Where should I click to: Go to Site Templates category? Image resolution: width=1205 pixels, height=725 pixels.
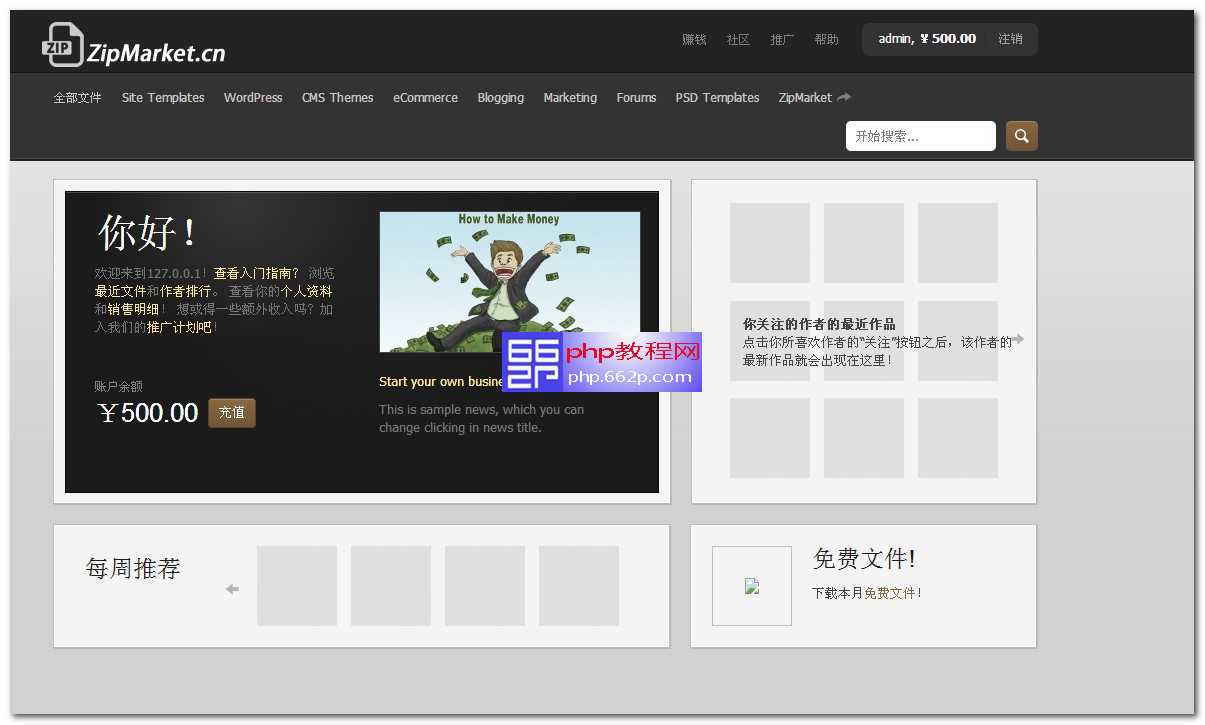click(163, 98)
